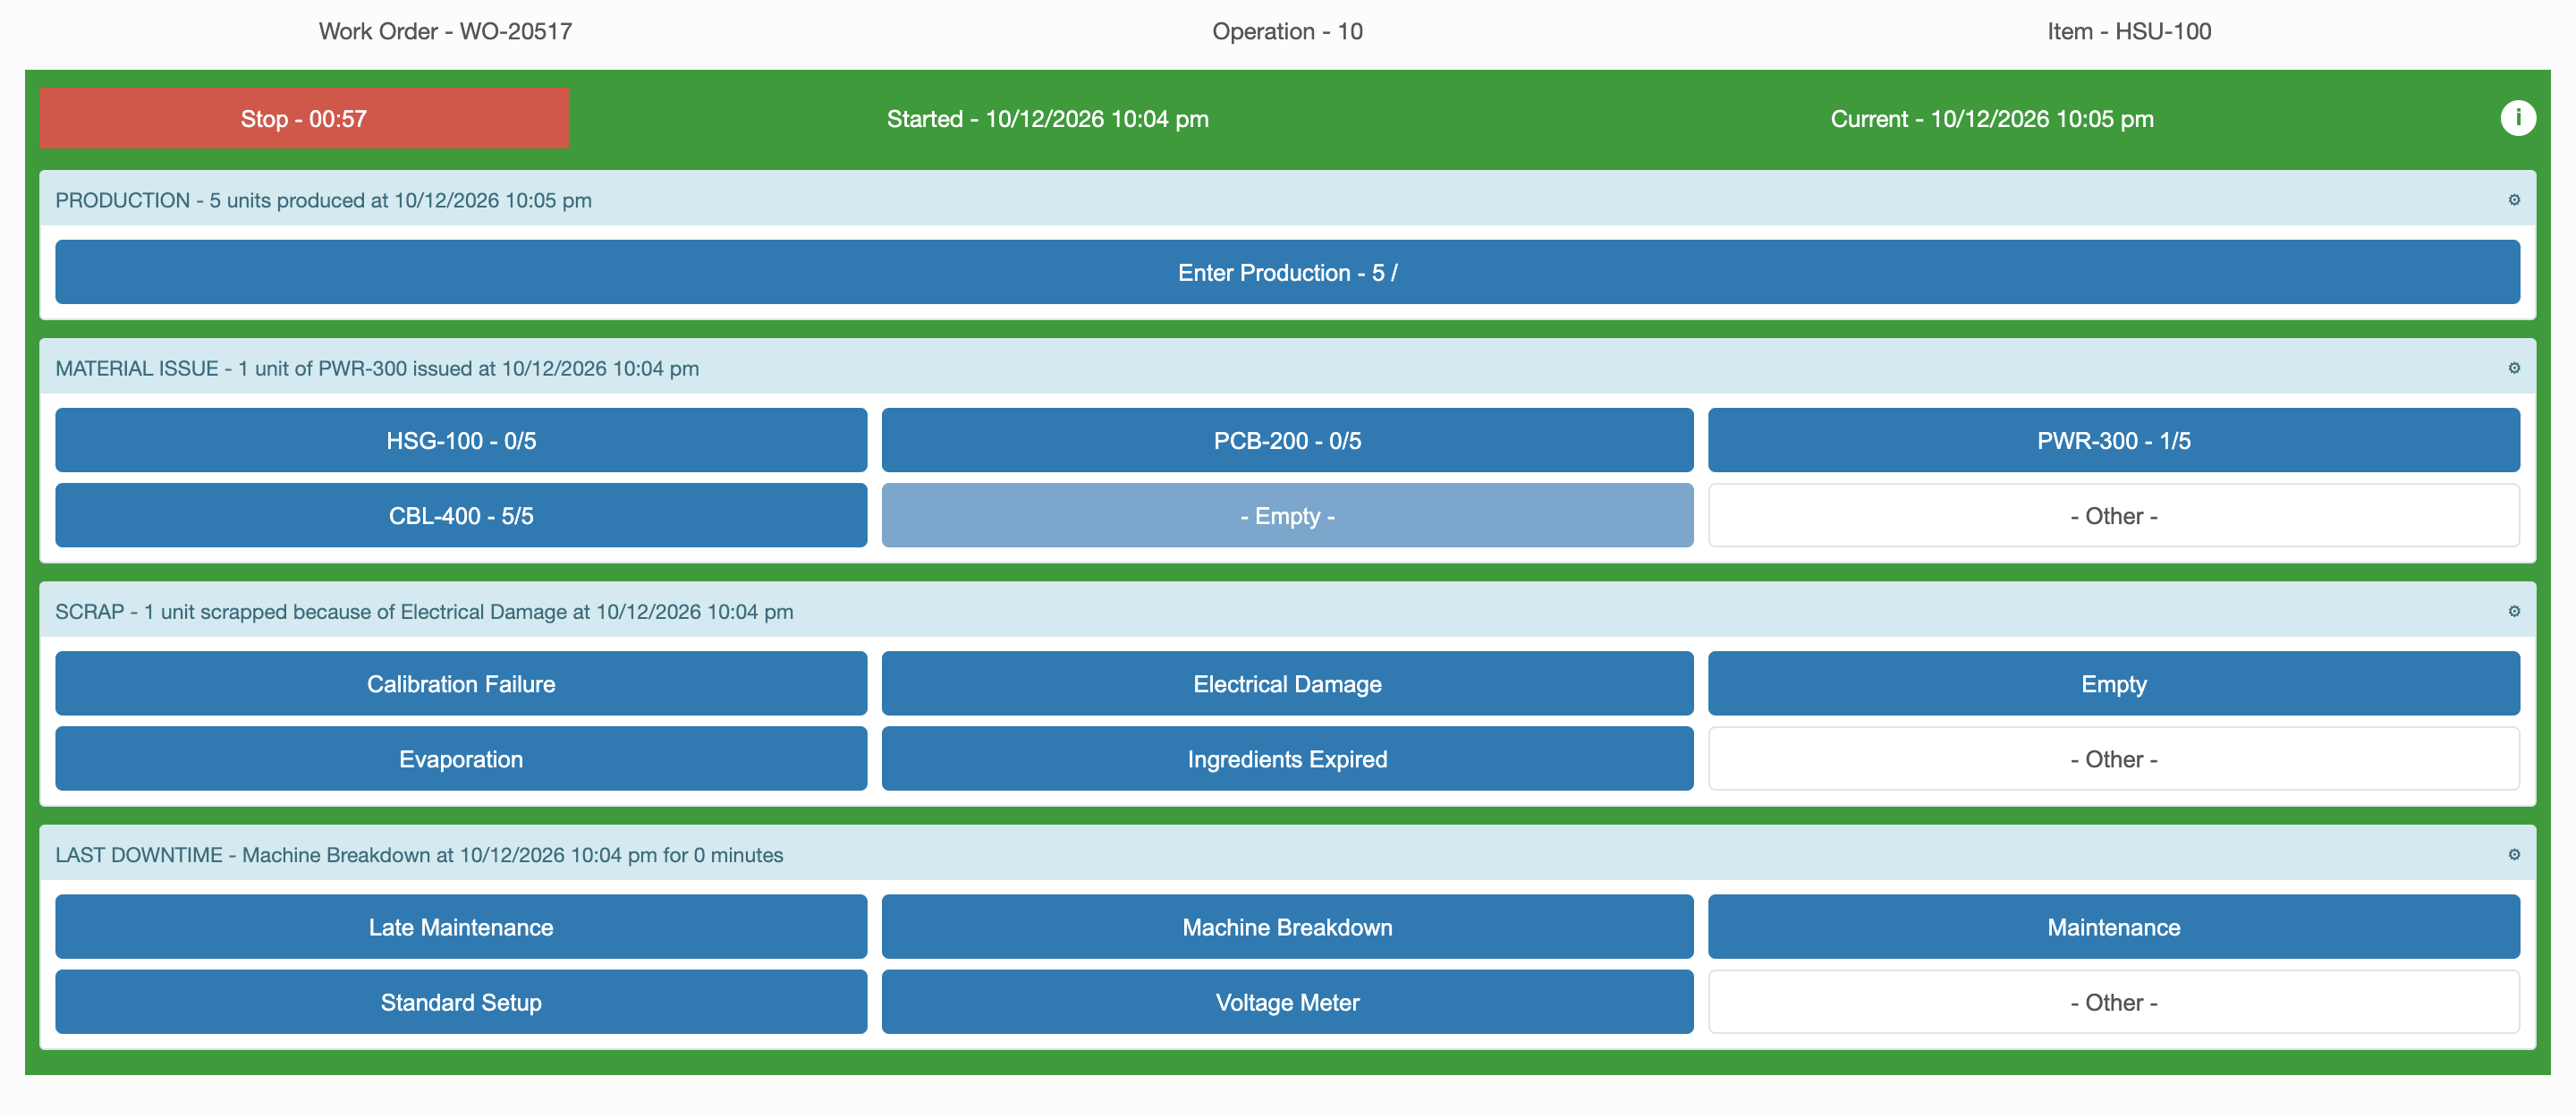The width and height of the screenshot is (2576, 1118).
Task: Issue material CBL-400 - 5/5
Action: pyautogui.click(x=461, y=515)
